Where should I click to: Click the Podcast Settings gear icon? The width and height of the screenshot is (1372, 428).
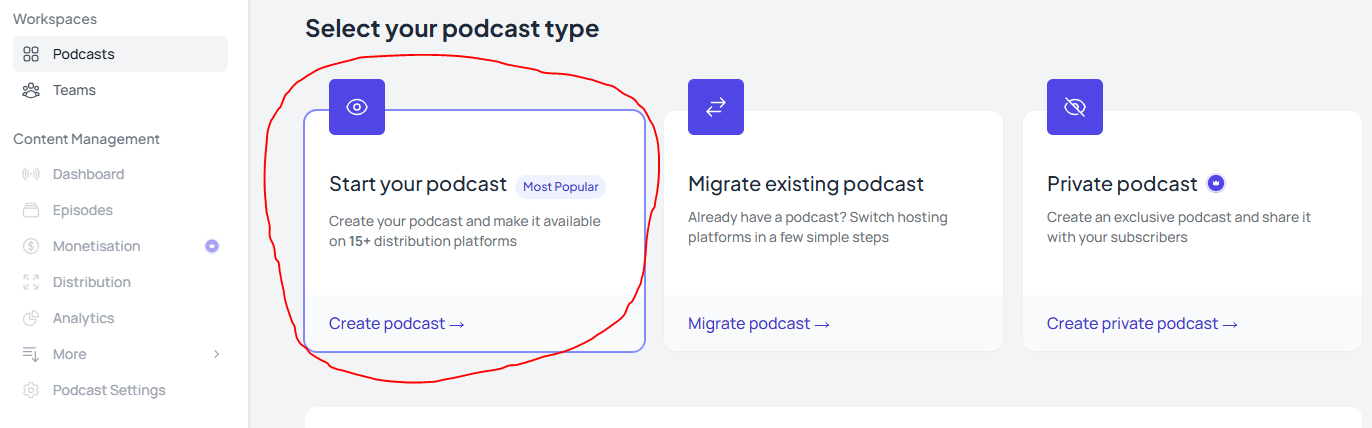click(31, 390)
